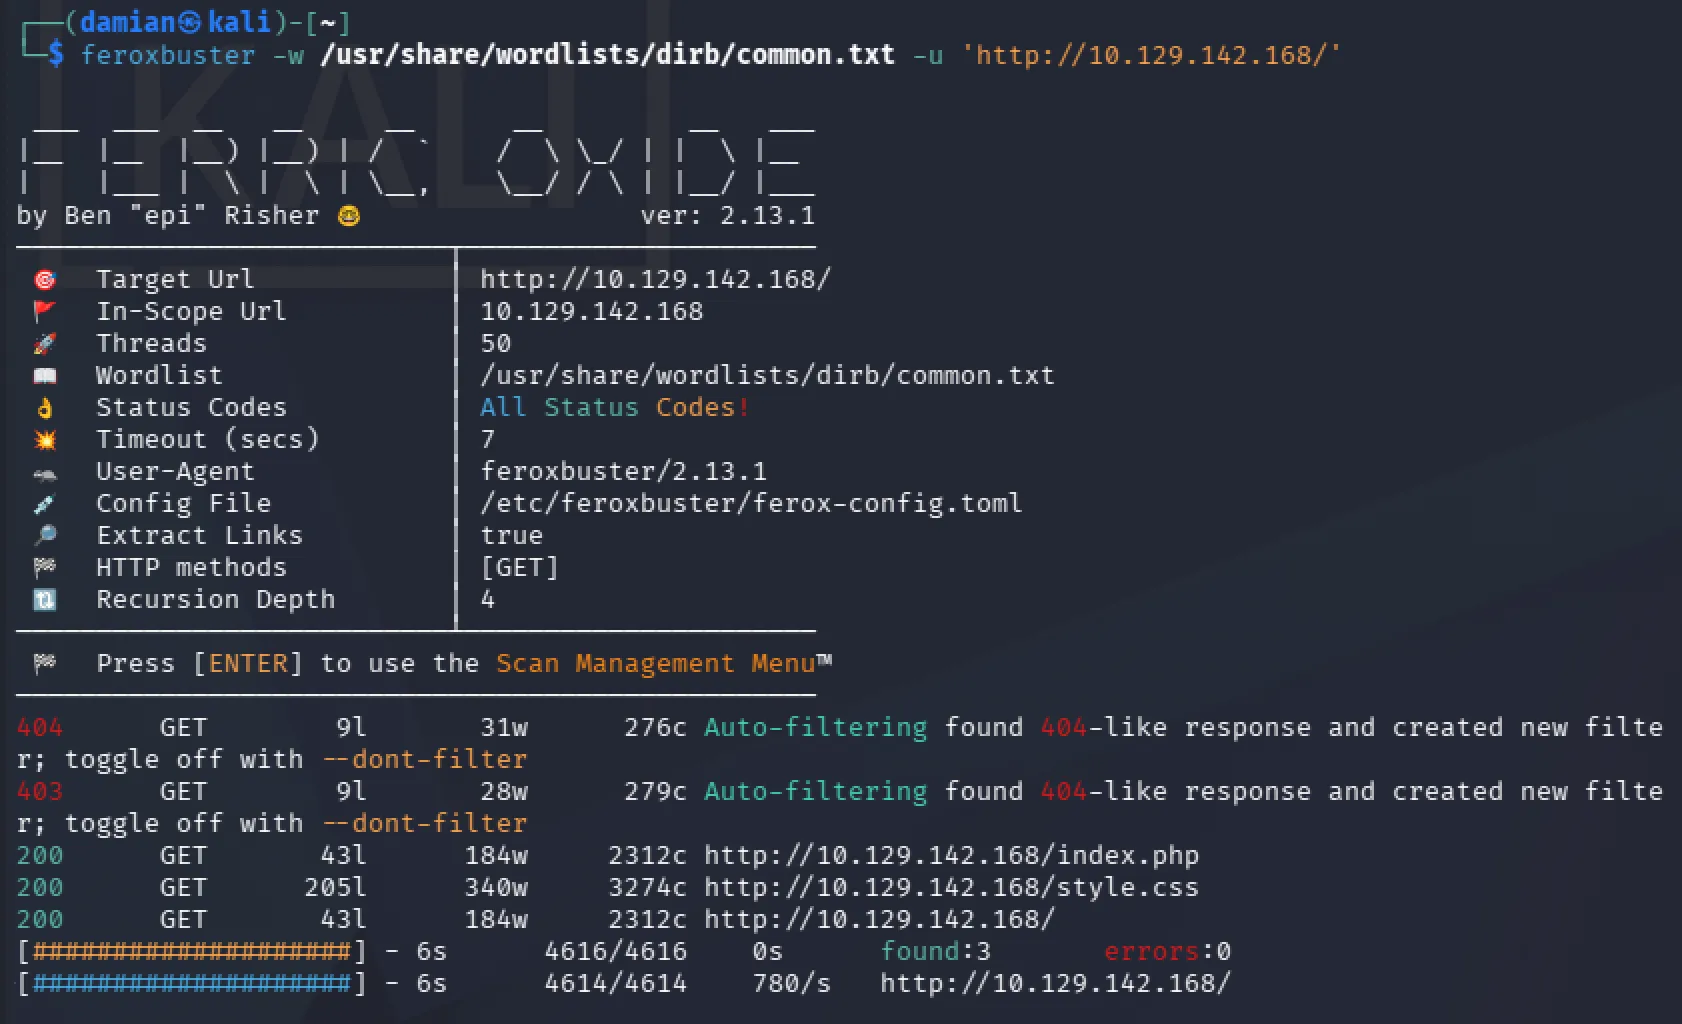Click the feroxbuster/2.13.1 user-agent value
The width and height of the screenshot is (1682, 1024).
click(623, 471)
